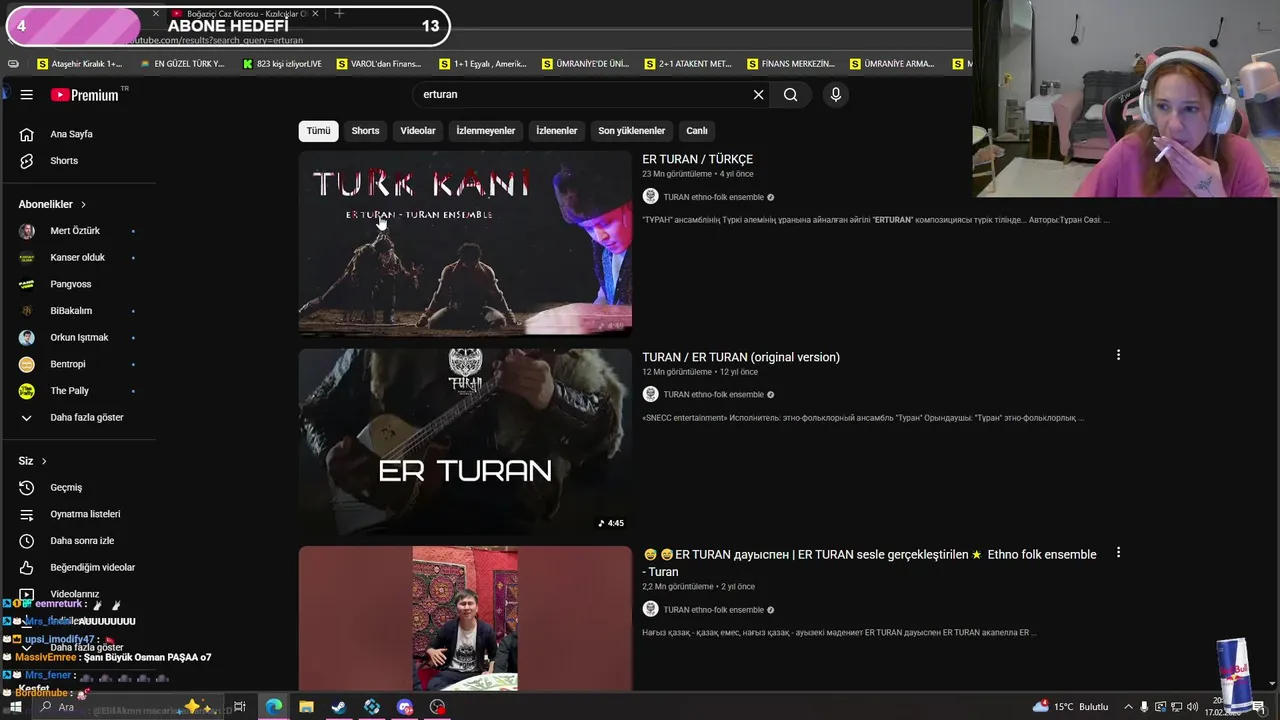Show hidden system tray icons
This screenshot has width=1280, height=720.
[1128, 707]
